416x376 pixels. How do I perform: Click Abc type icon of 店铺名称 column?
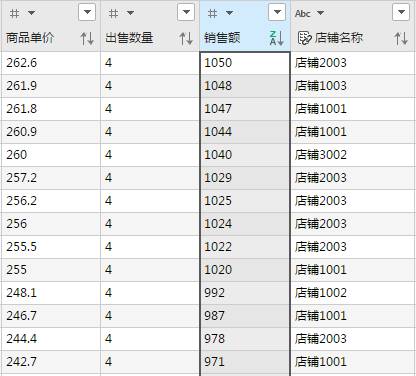click(303, 13)
